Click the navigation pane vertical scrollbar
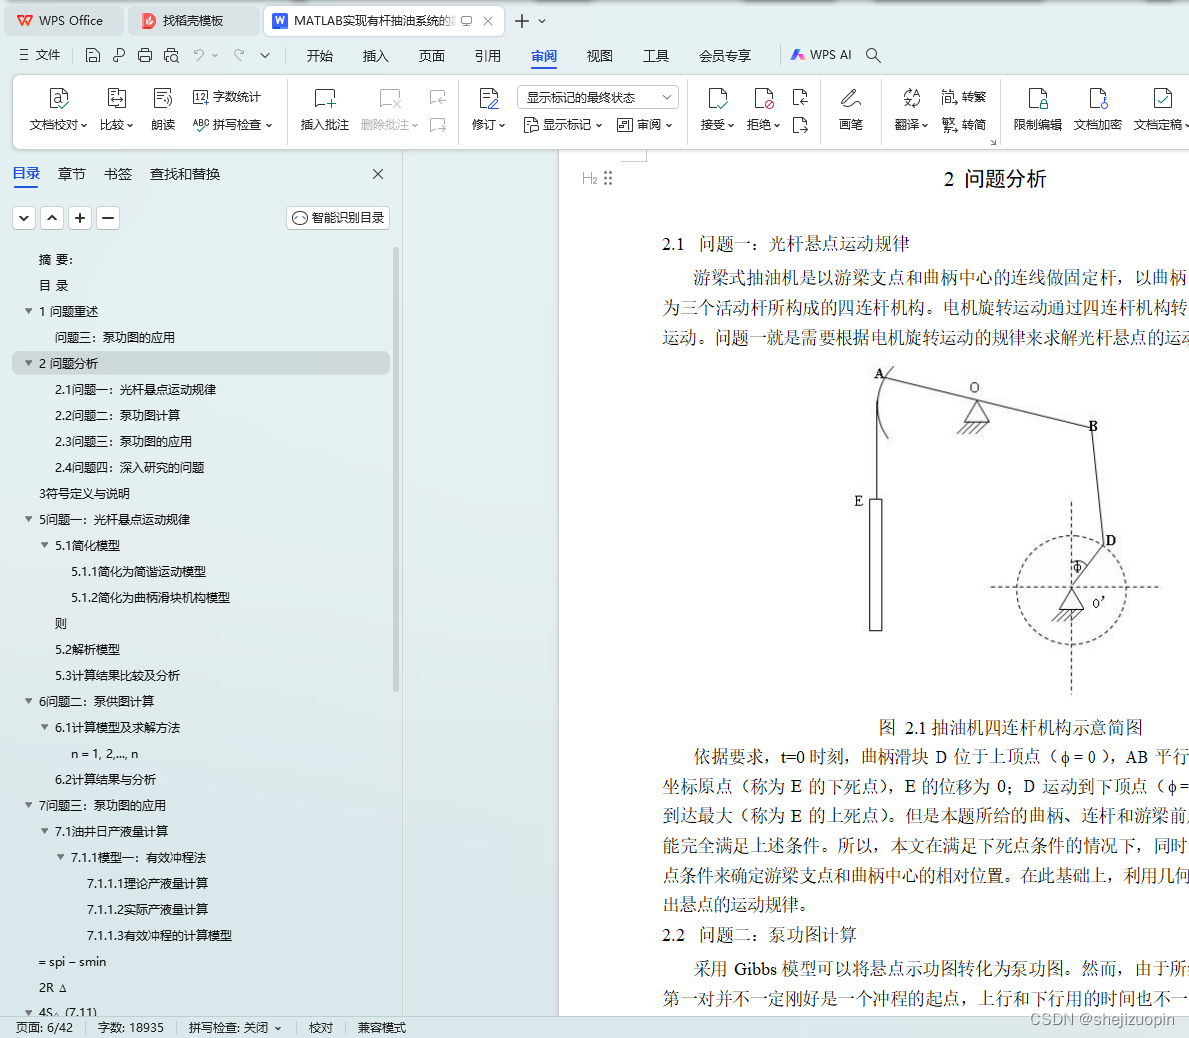 coord(396,470)
